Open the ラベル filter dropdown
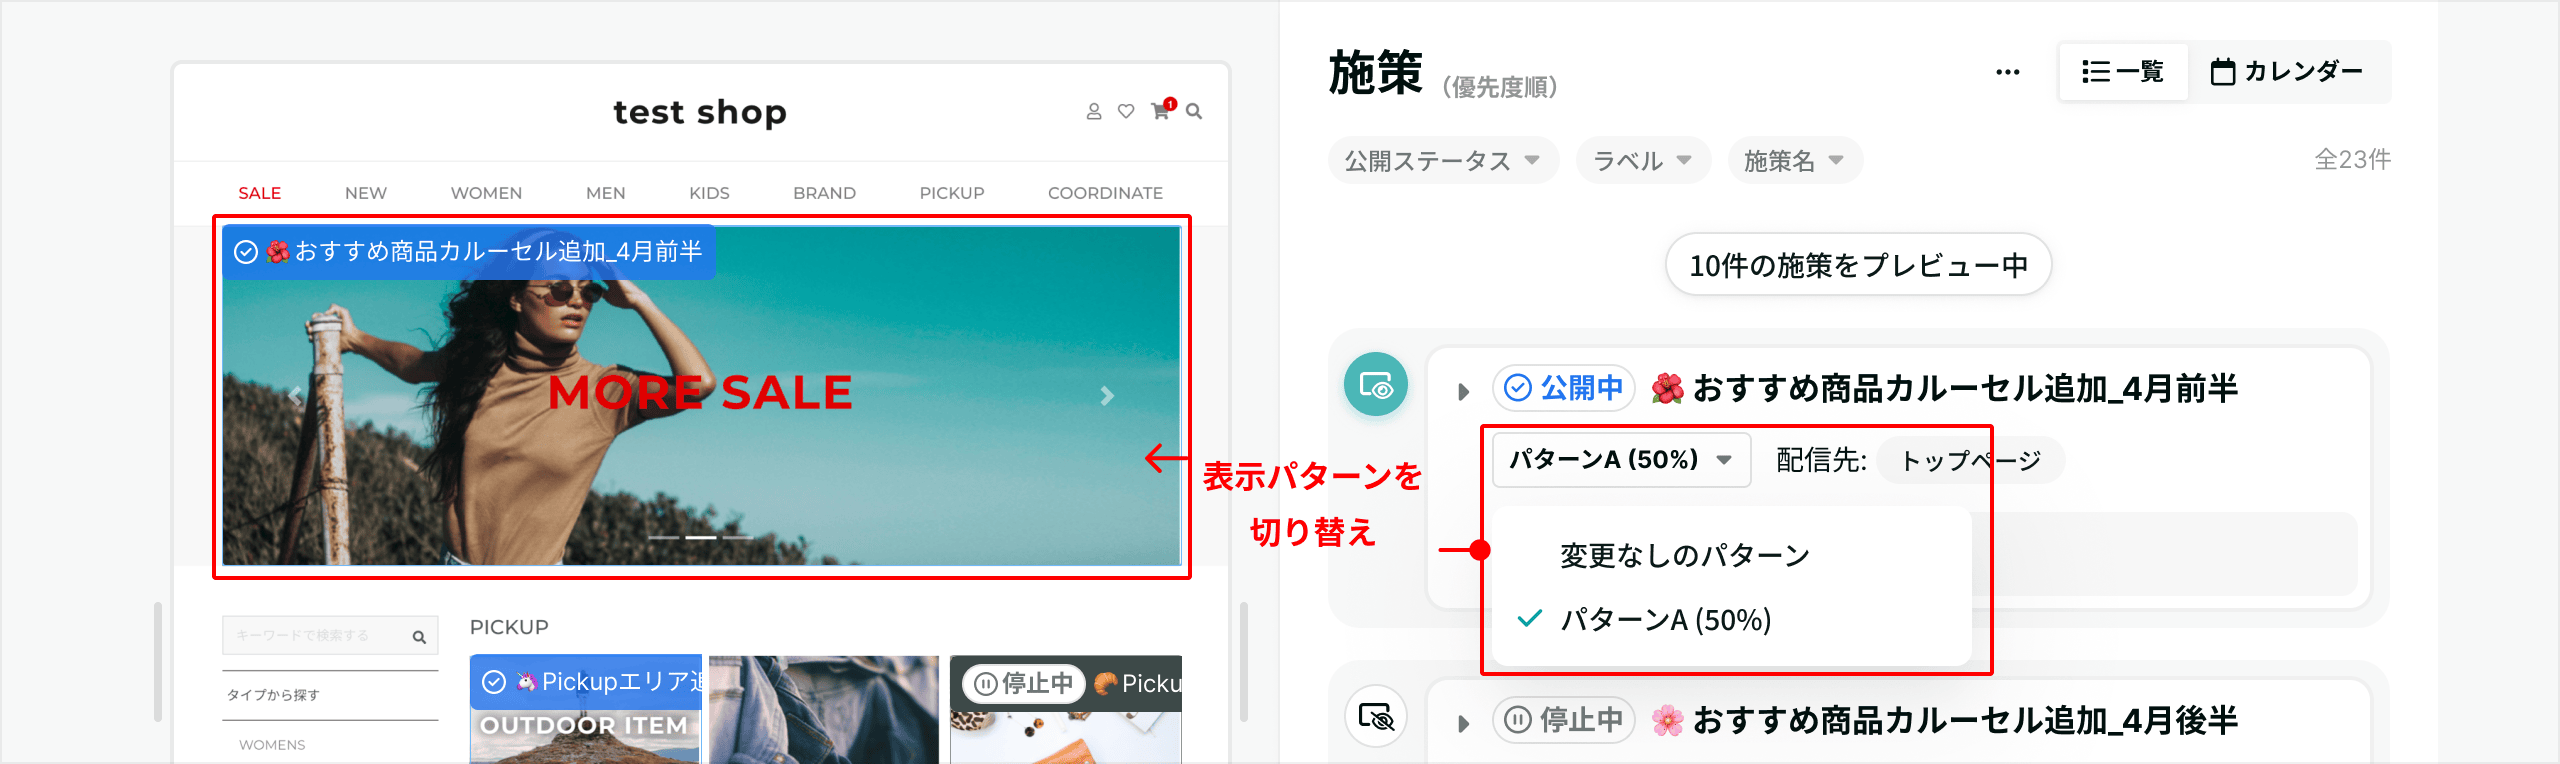The image size is (2560, 764). tap(1643, 160)
